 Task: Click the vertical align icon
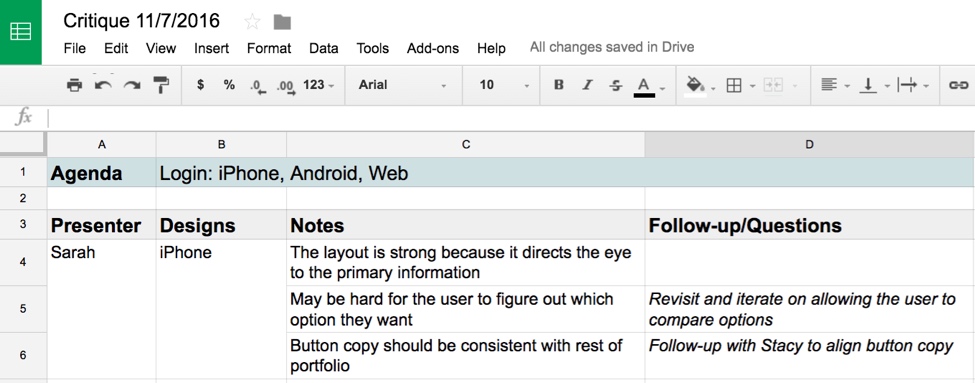[867, 85]
